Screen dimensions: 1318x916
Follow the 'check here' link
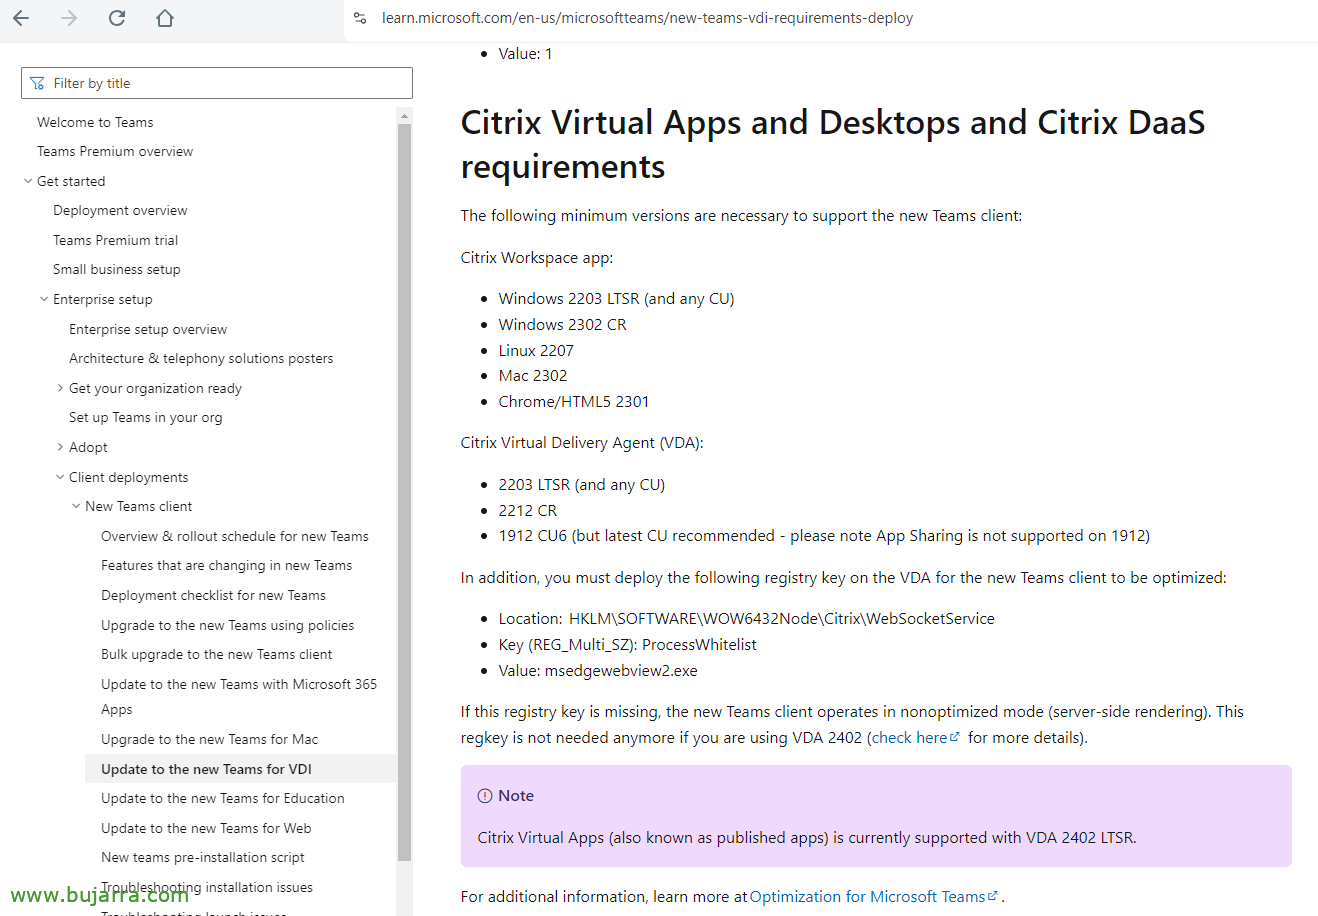point(915,737)
